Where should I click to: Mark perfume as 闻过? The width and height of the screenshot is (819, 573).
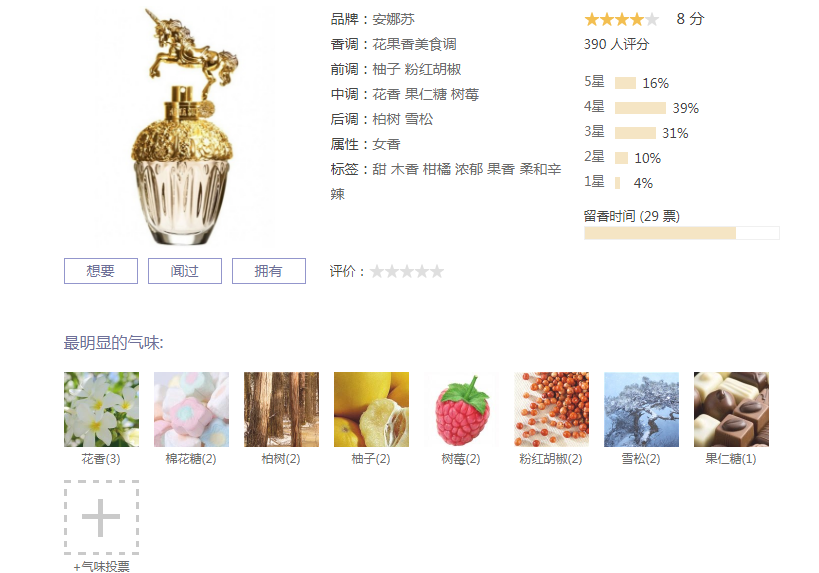point(185,271)
